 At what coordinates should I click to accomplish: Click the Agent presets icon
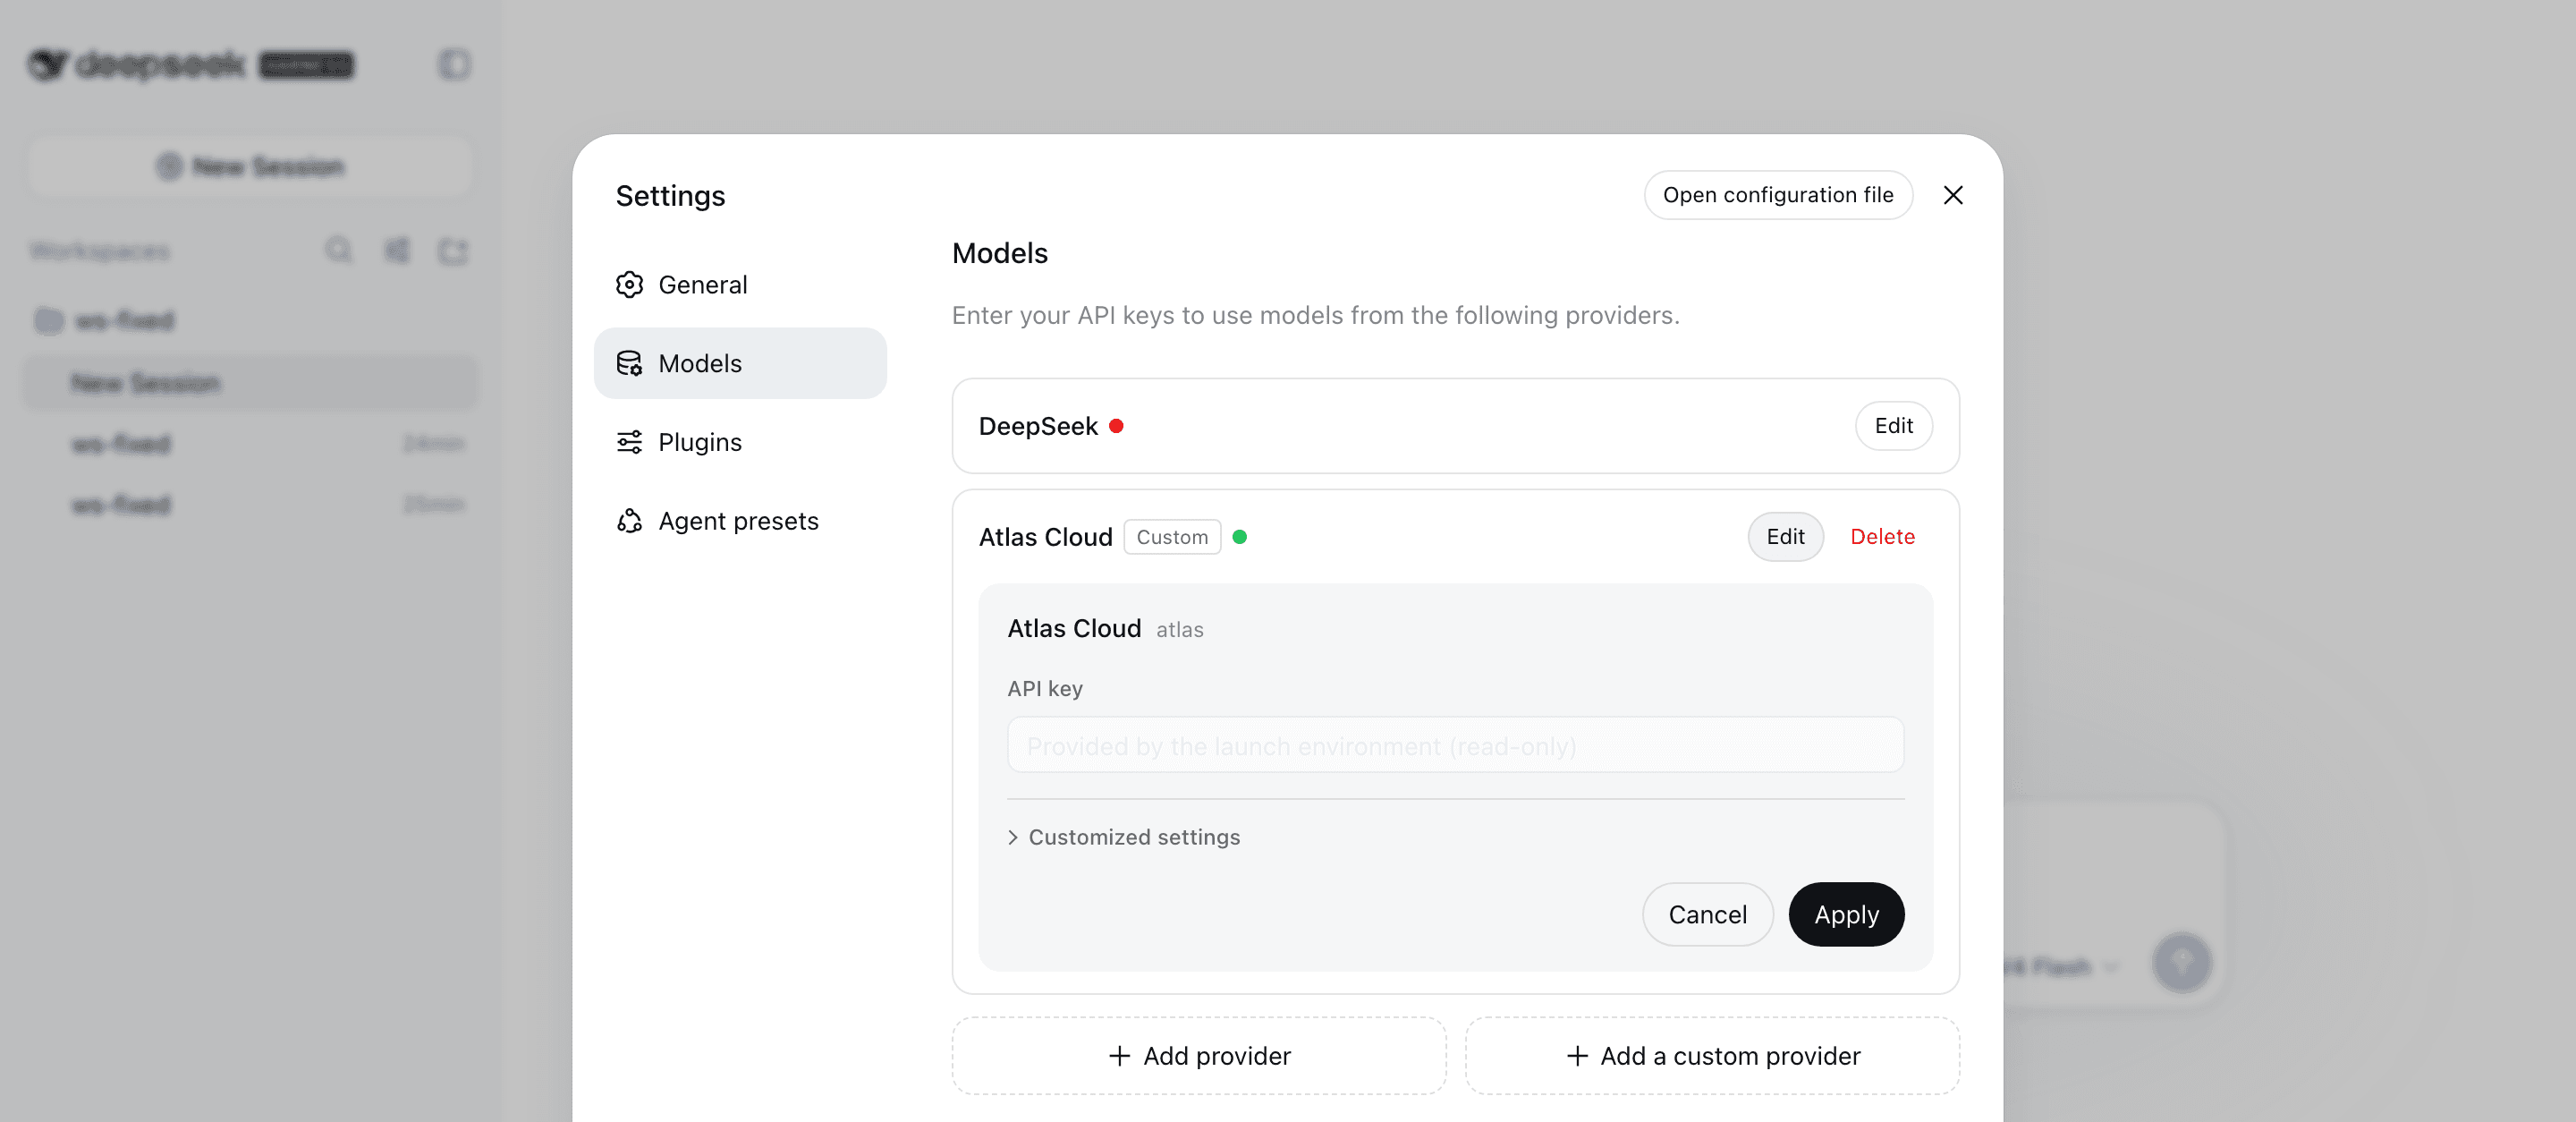point(629,521)
